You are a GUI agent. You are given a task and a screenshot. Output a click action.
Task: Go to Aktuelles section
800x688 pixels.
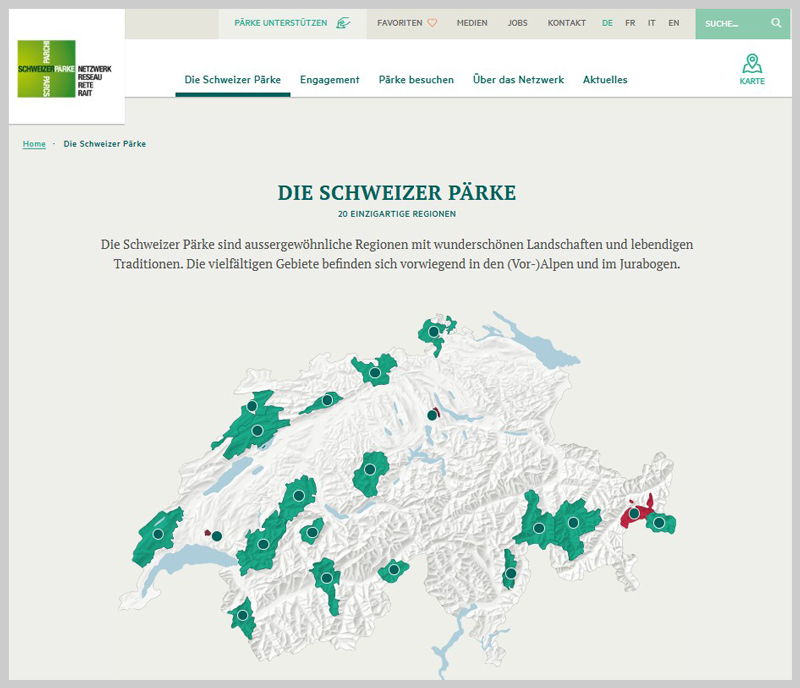point(605,80)
